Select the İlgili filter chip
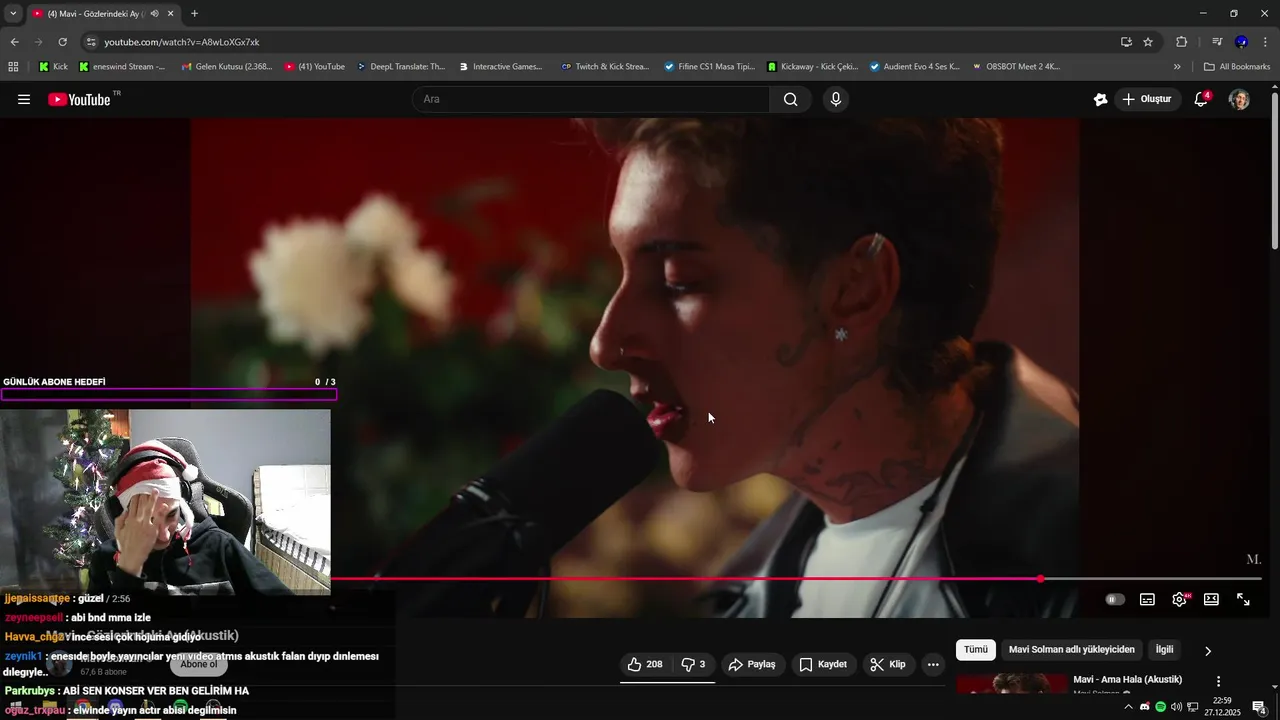1280x720 pixels. pos(1164,650)
